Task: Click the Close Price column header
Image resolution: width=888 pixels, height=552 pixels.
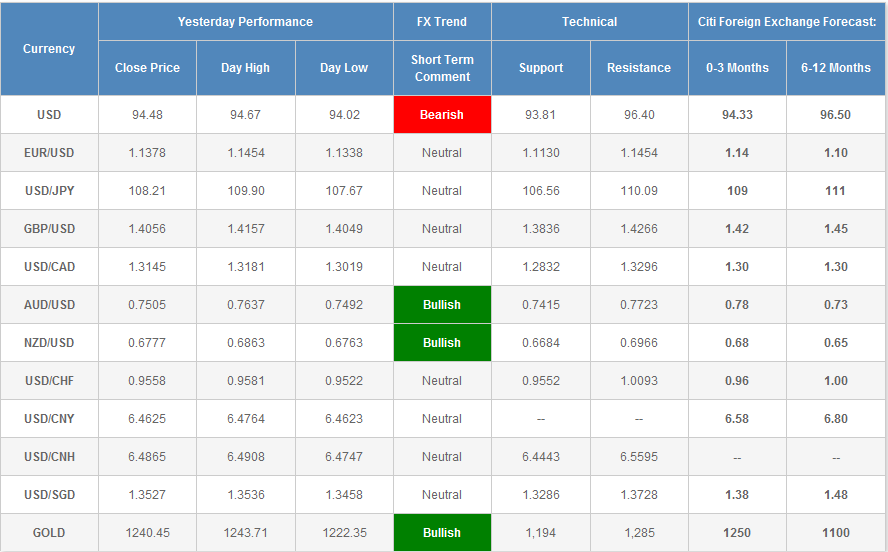Action: 147,68
